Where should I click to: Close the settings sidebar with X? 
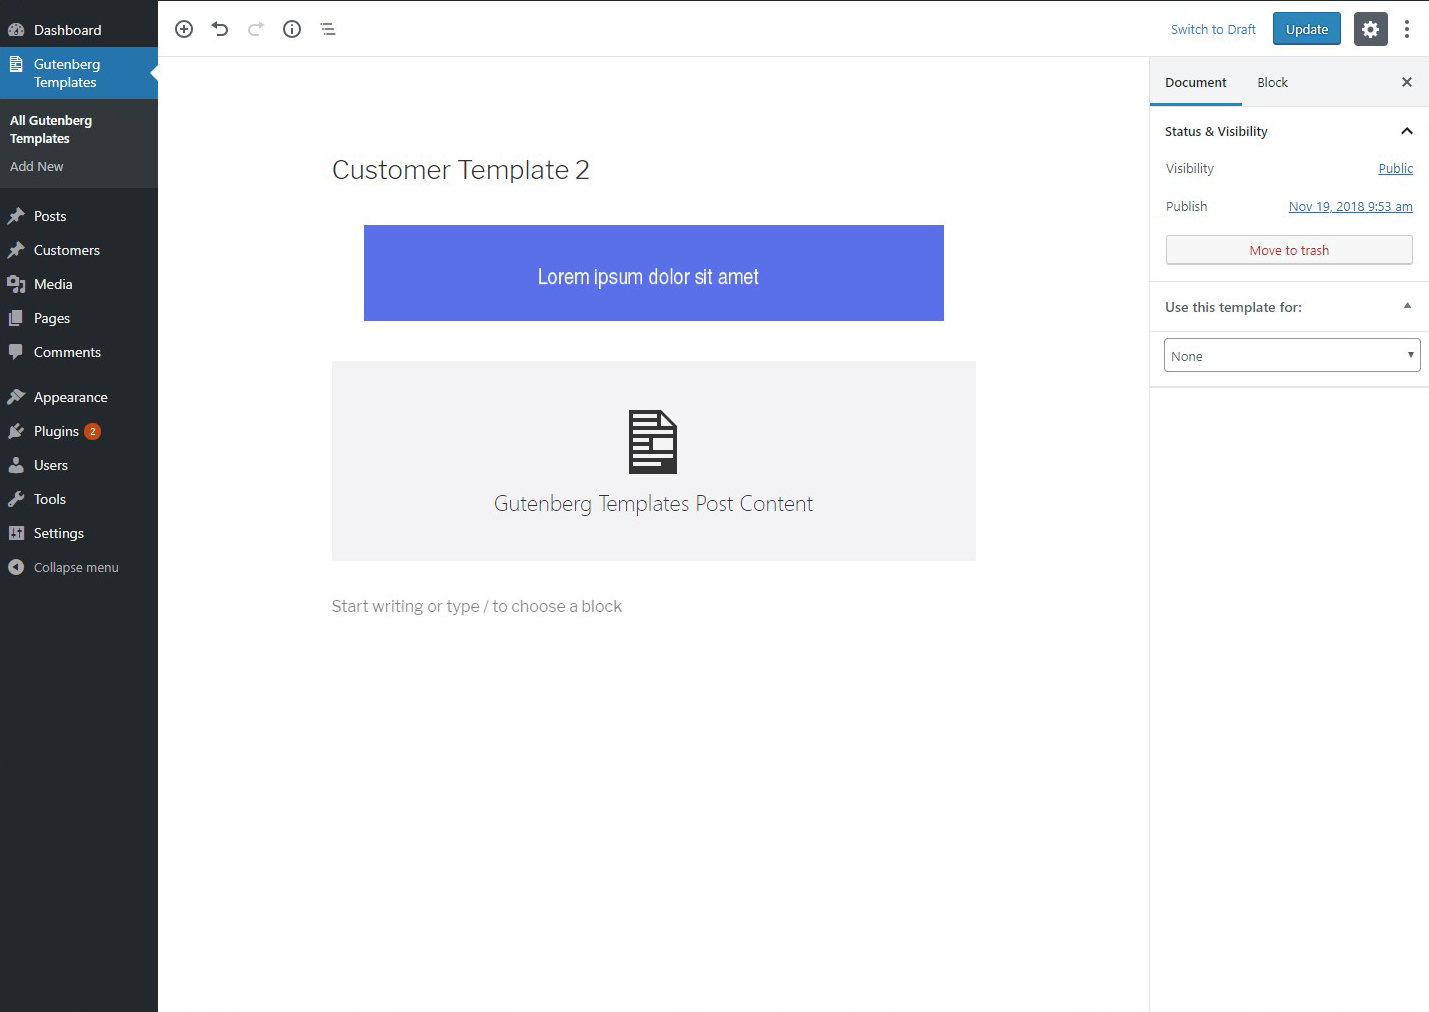[x=1407, y=82]
